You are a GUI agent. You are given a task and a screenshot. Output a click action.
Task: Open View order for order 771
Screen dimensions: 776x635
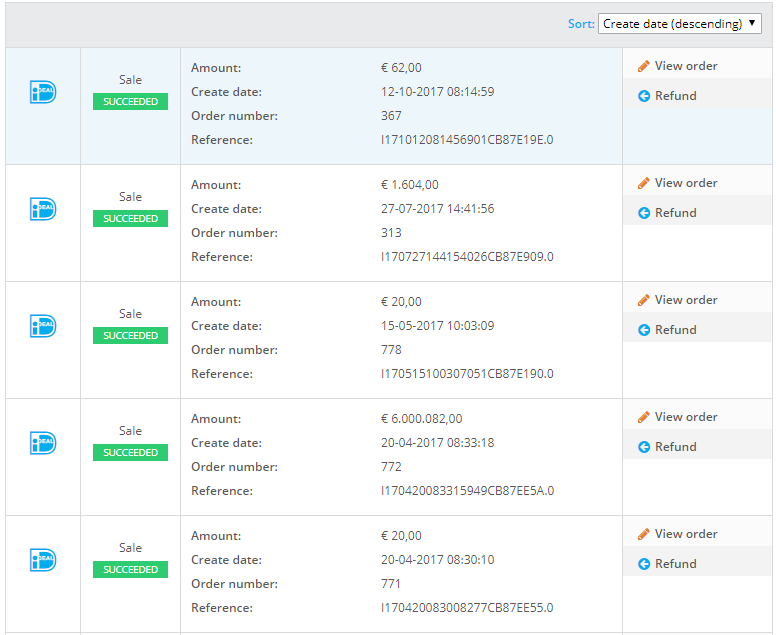coord(685,534)
